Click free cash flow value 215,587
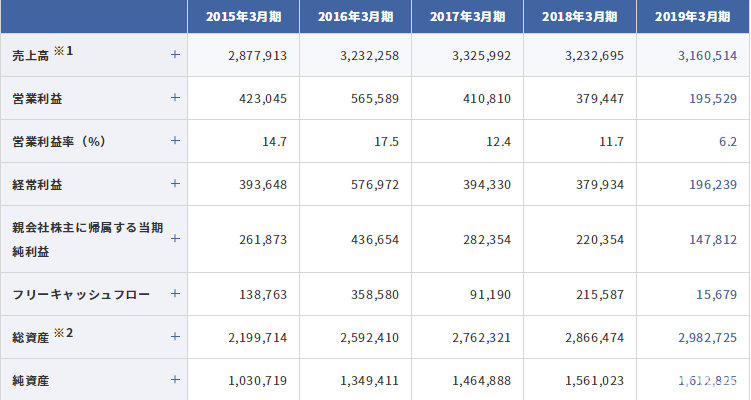 (x=600, y=295)
